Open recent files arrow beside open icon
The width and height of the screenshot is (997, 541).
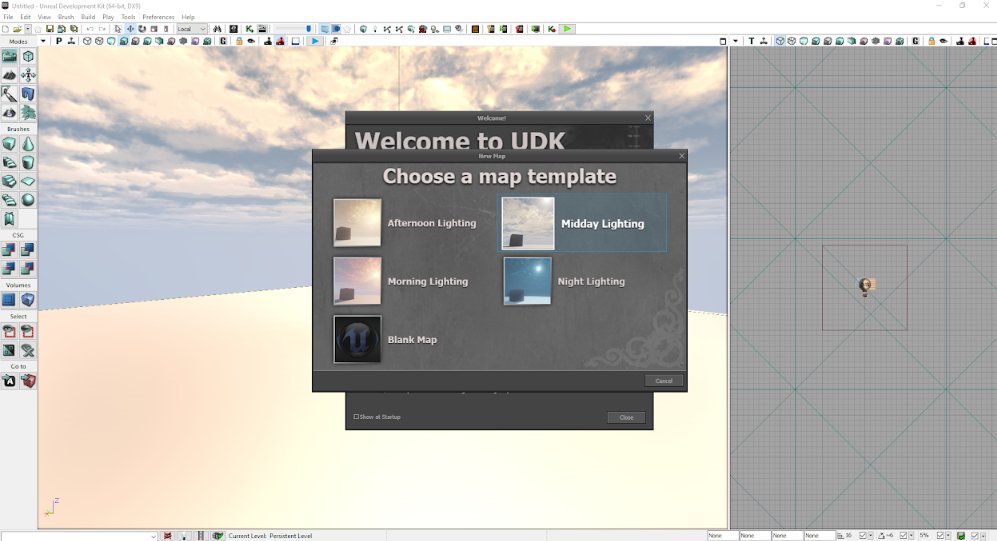pos(28,29)
